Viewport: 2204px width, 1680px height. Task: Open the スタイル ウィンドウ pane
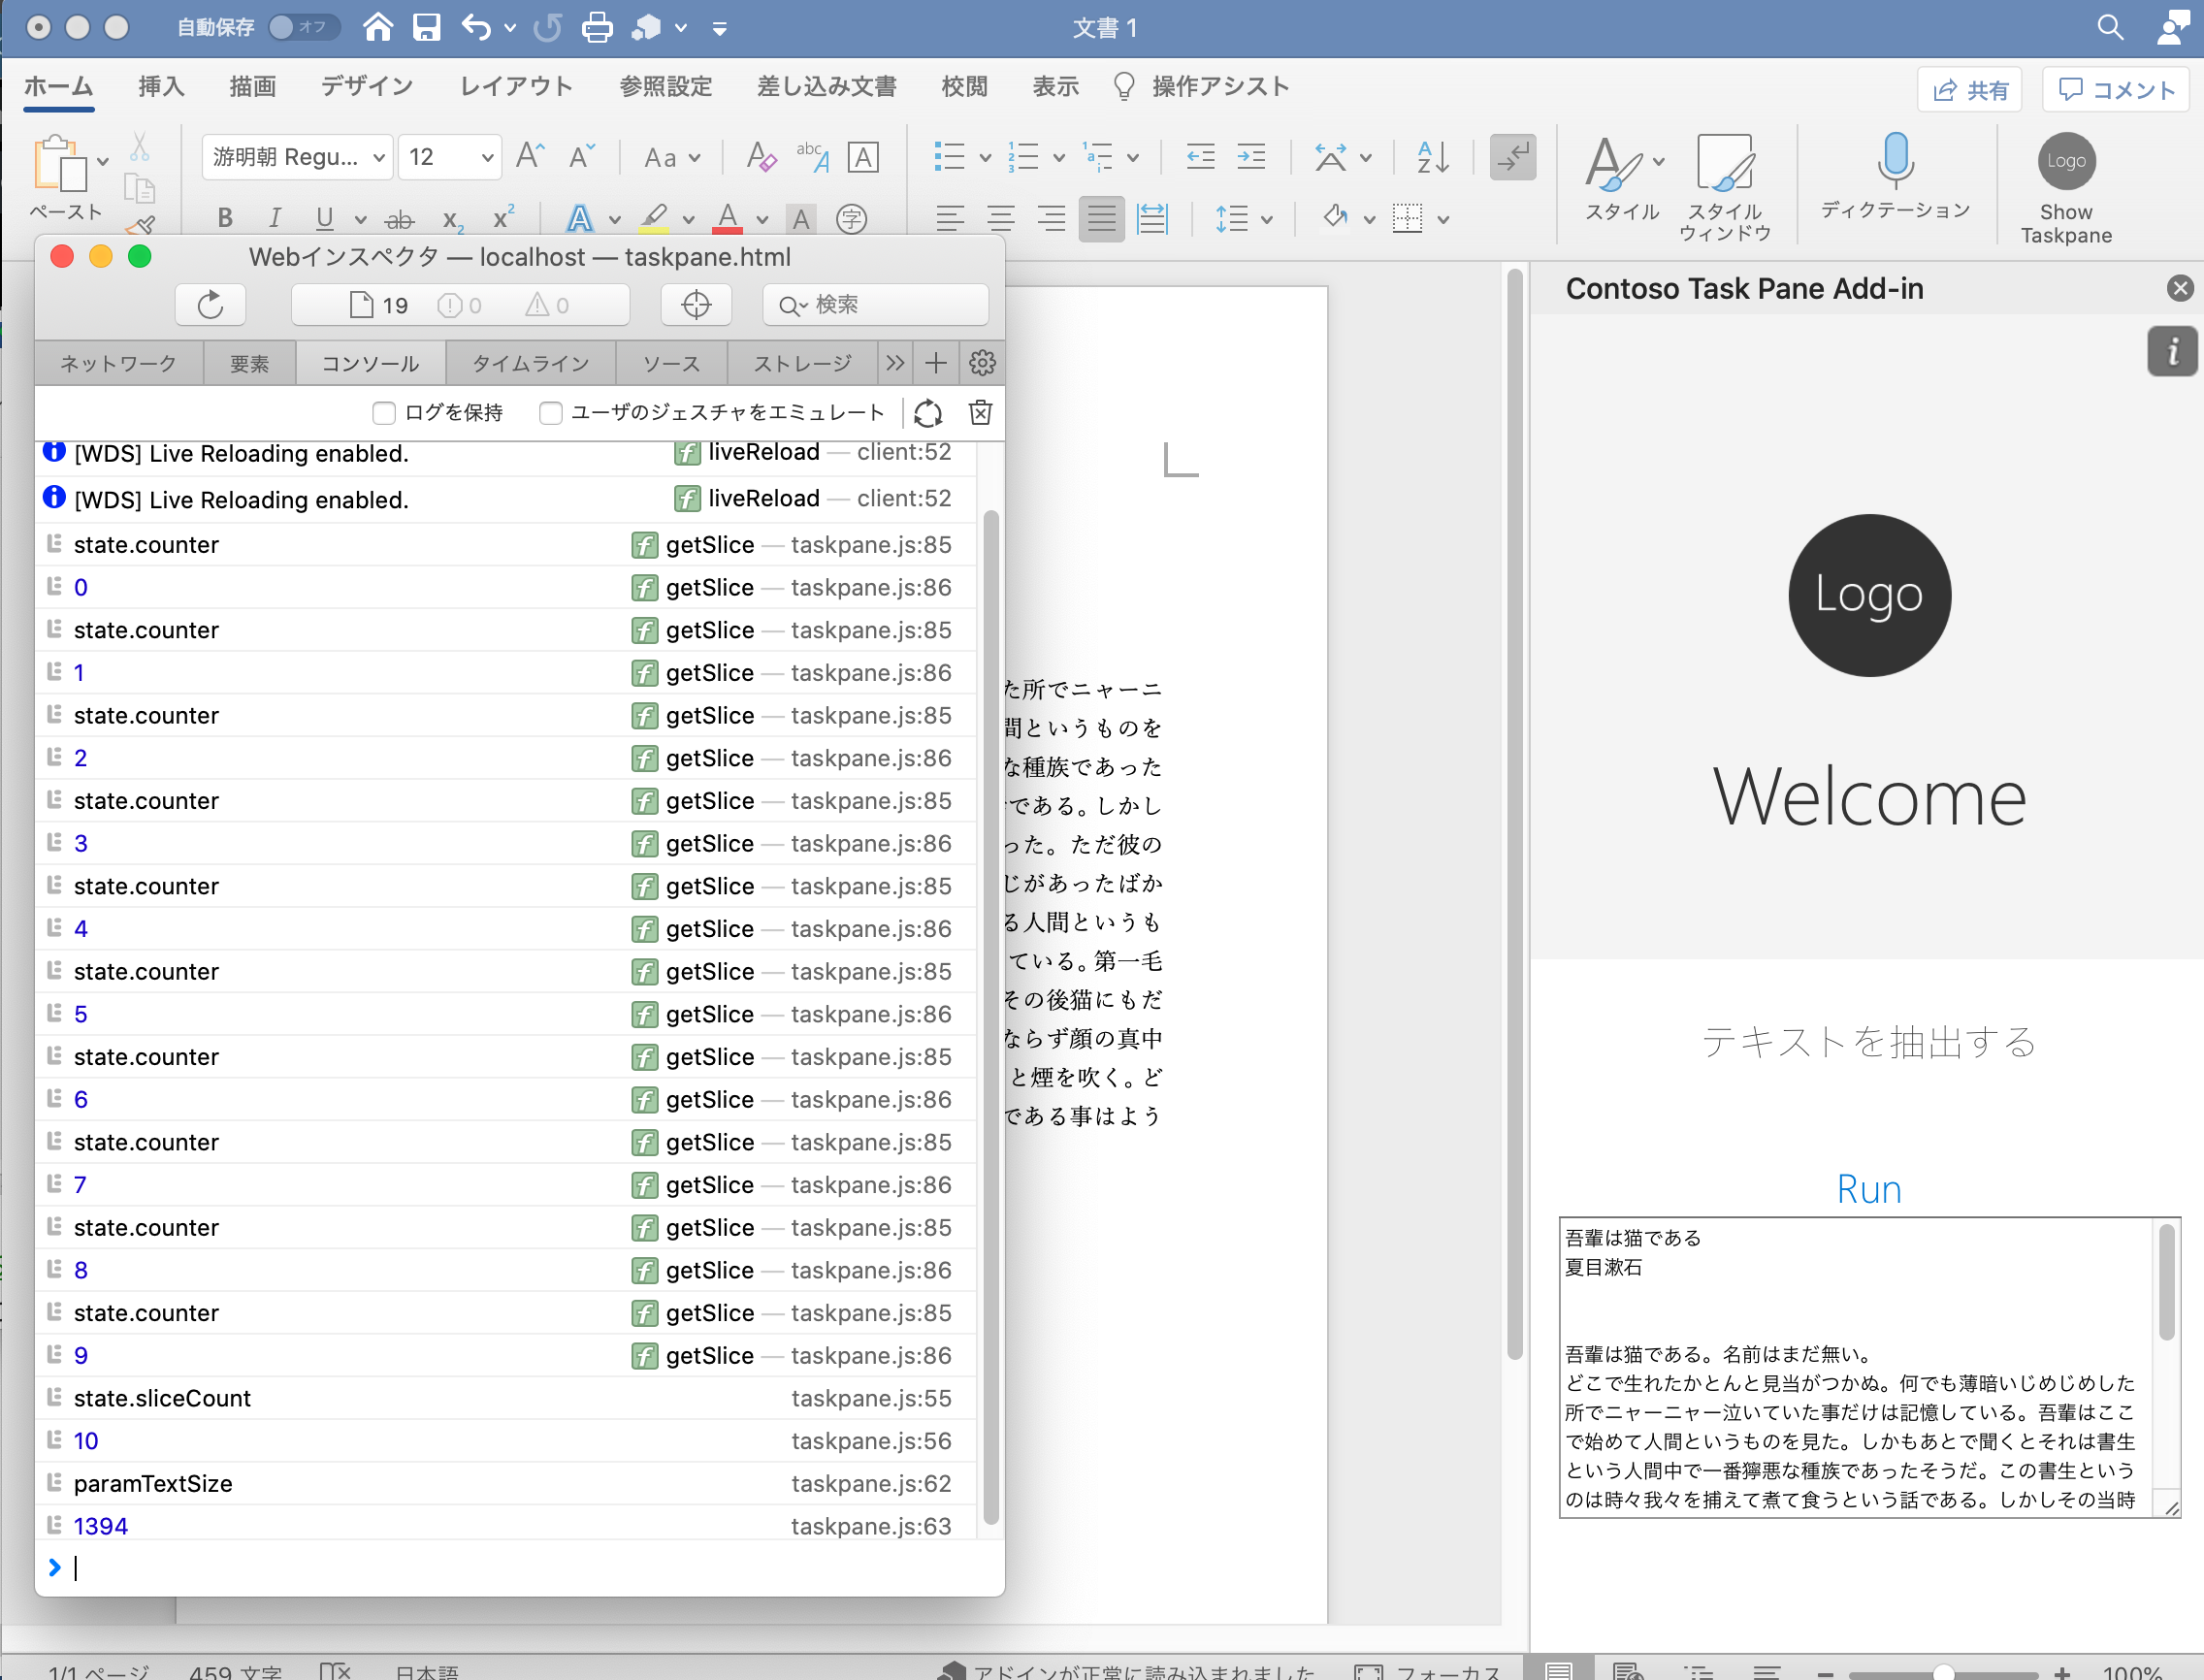pyautogui.click(x=1725, y=187)
